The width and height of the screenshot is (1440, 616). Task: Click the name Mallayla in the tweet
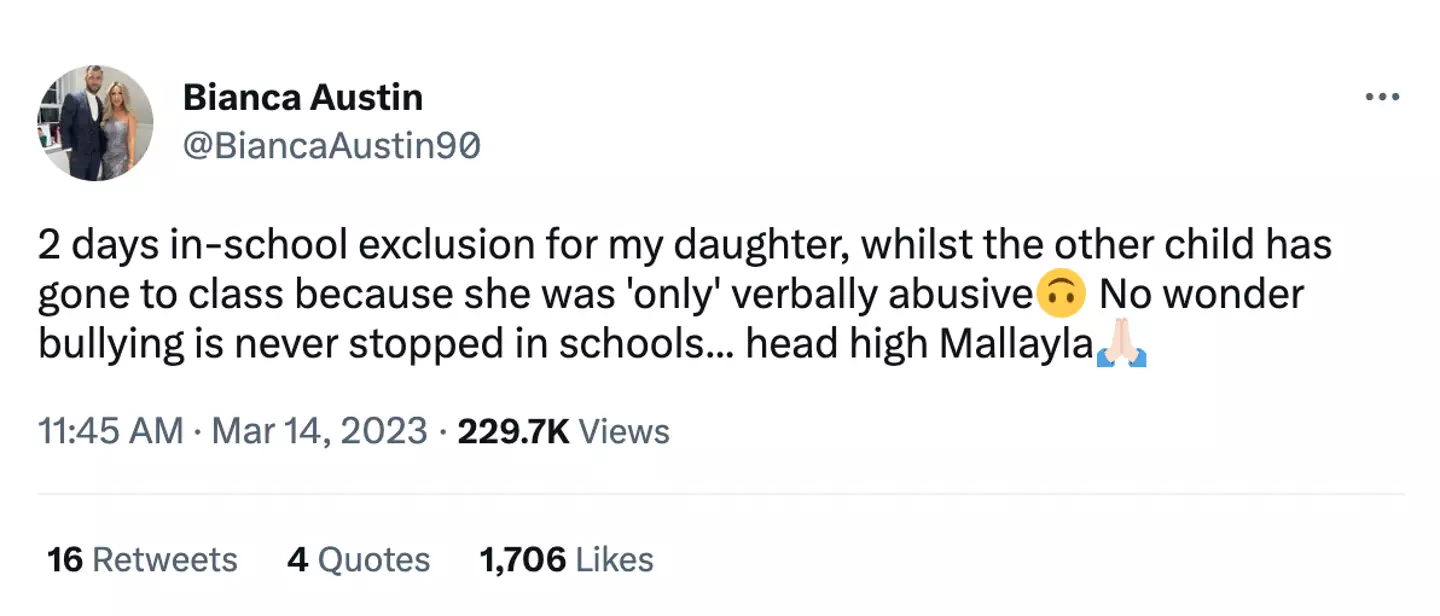[1015, 344]
